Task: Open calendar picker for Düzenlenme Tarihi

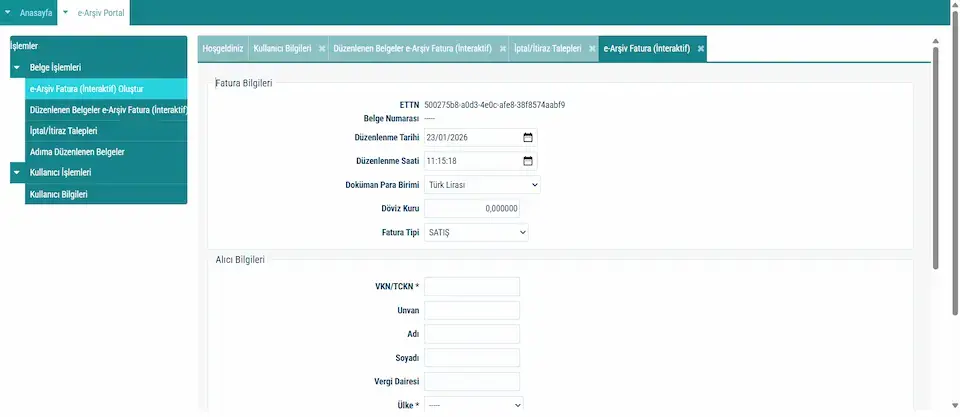Action: click(528, 137)
